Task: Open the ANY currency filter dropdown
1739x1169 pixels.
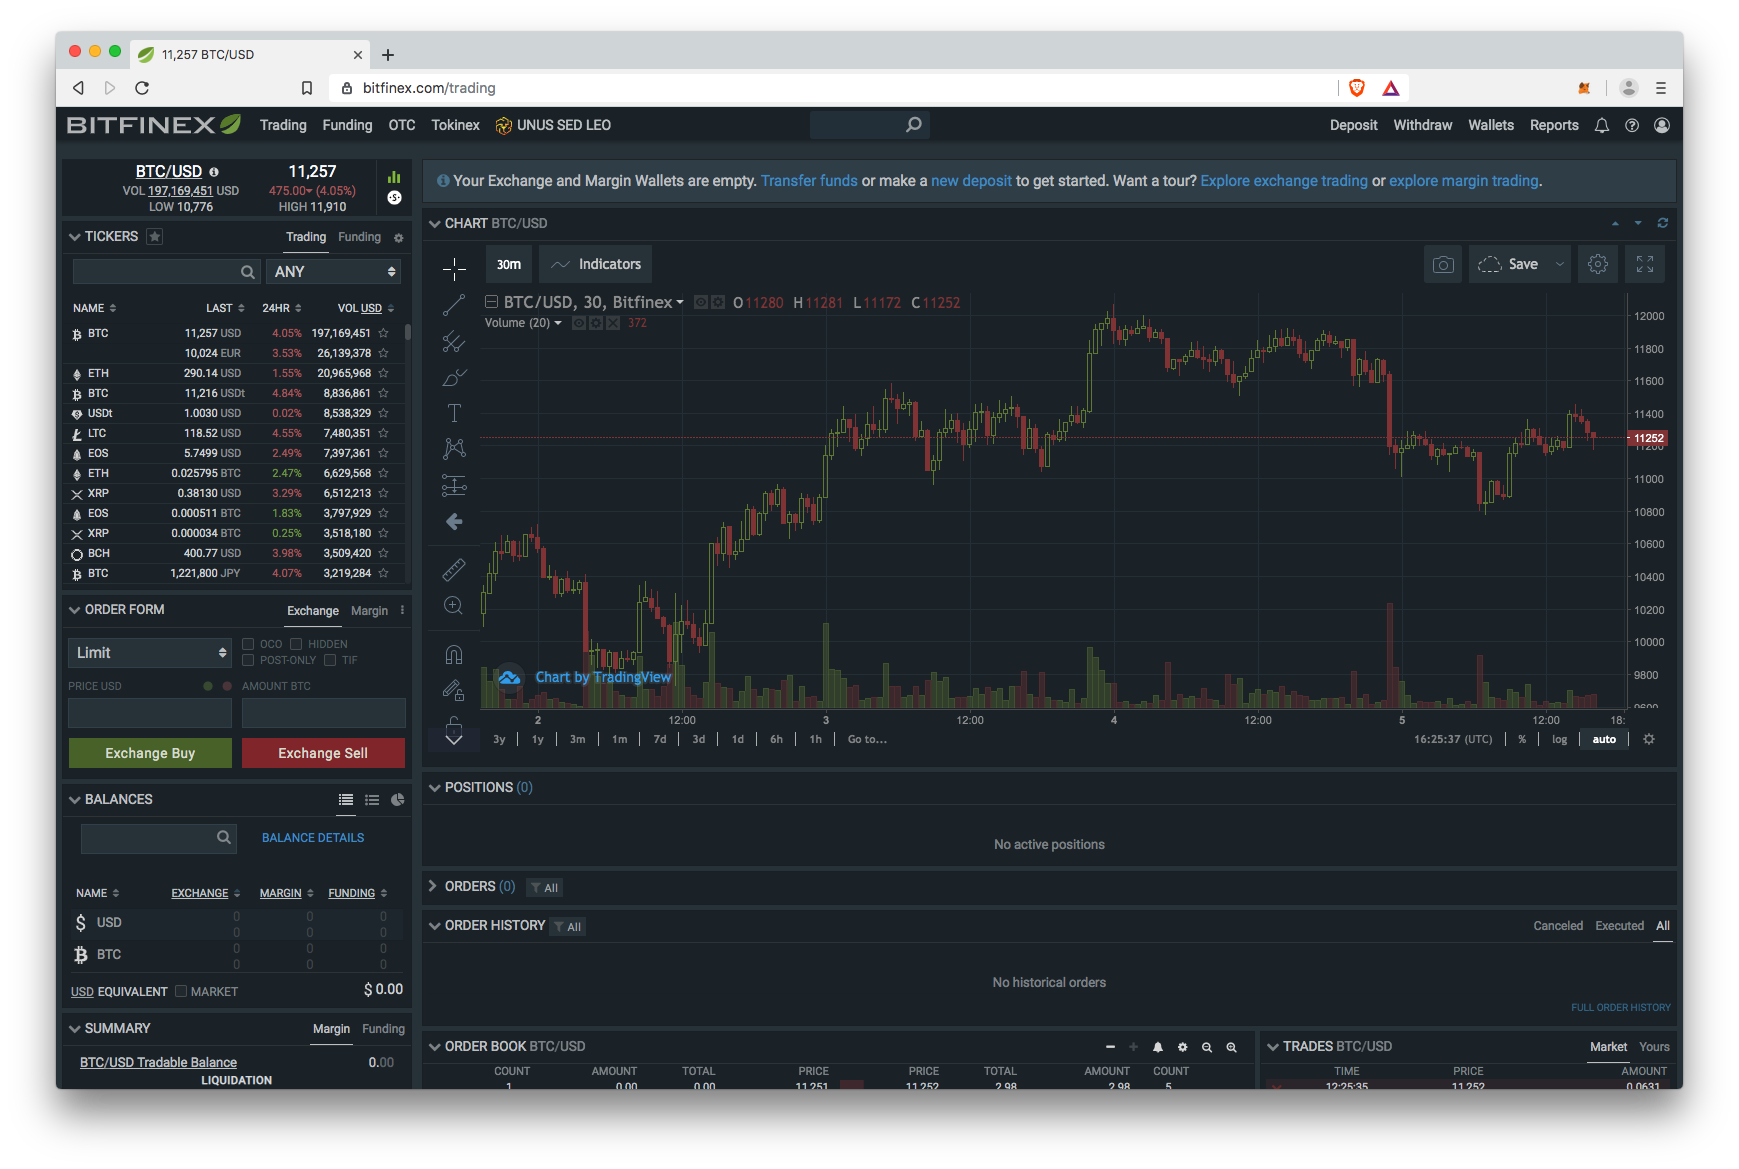Action: pyautogui.click(x=334, y=271)
